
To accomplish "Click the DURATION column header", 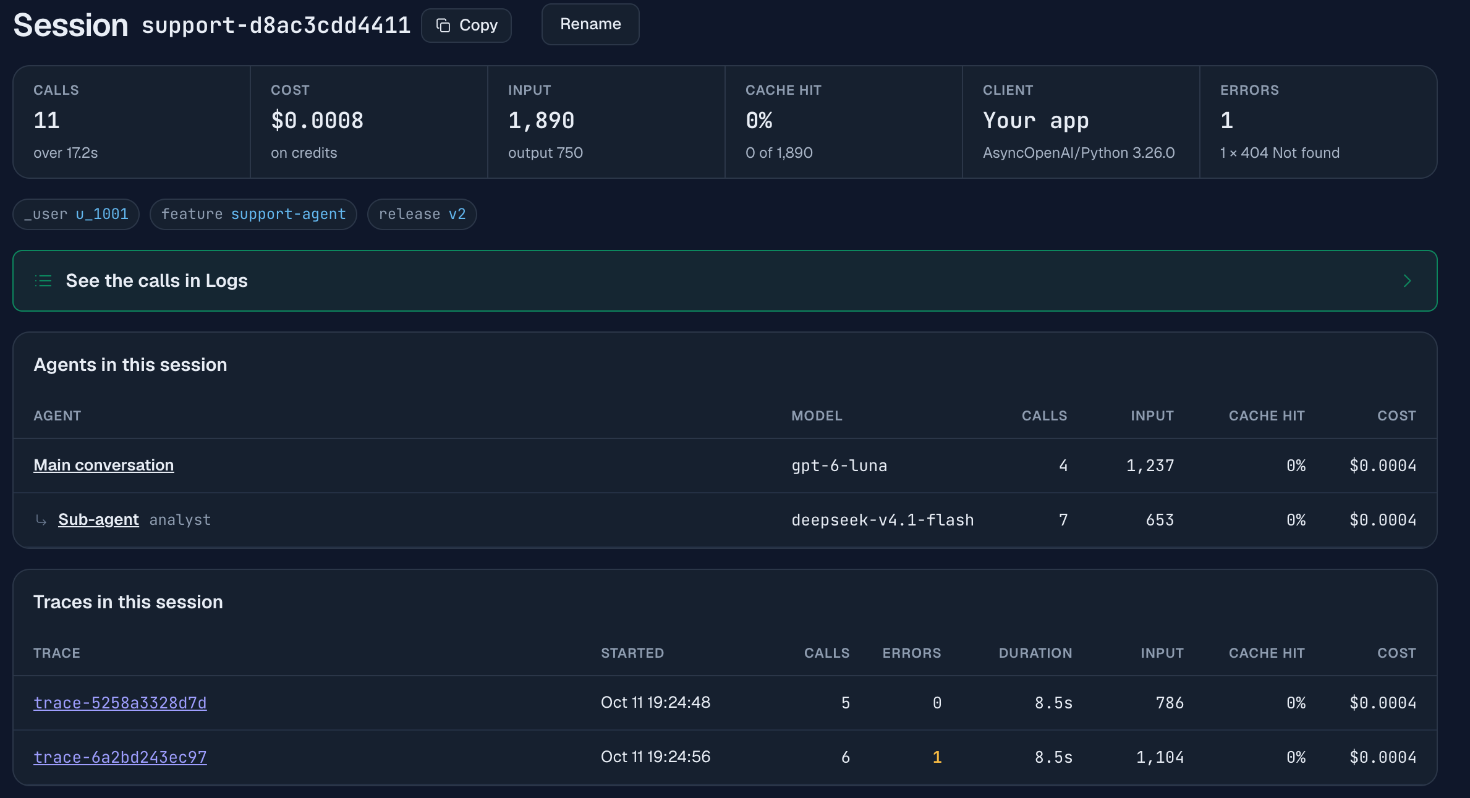I will (1035, 653).
